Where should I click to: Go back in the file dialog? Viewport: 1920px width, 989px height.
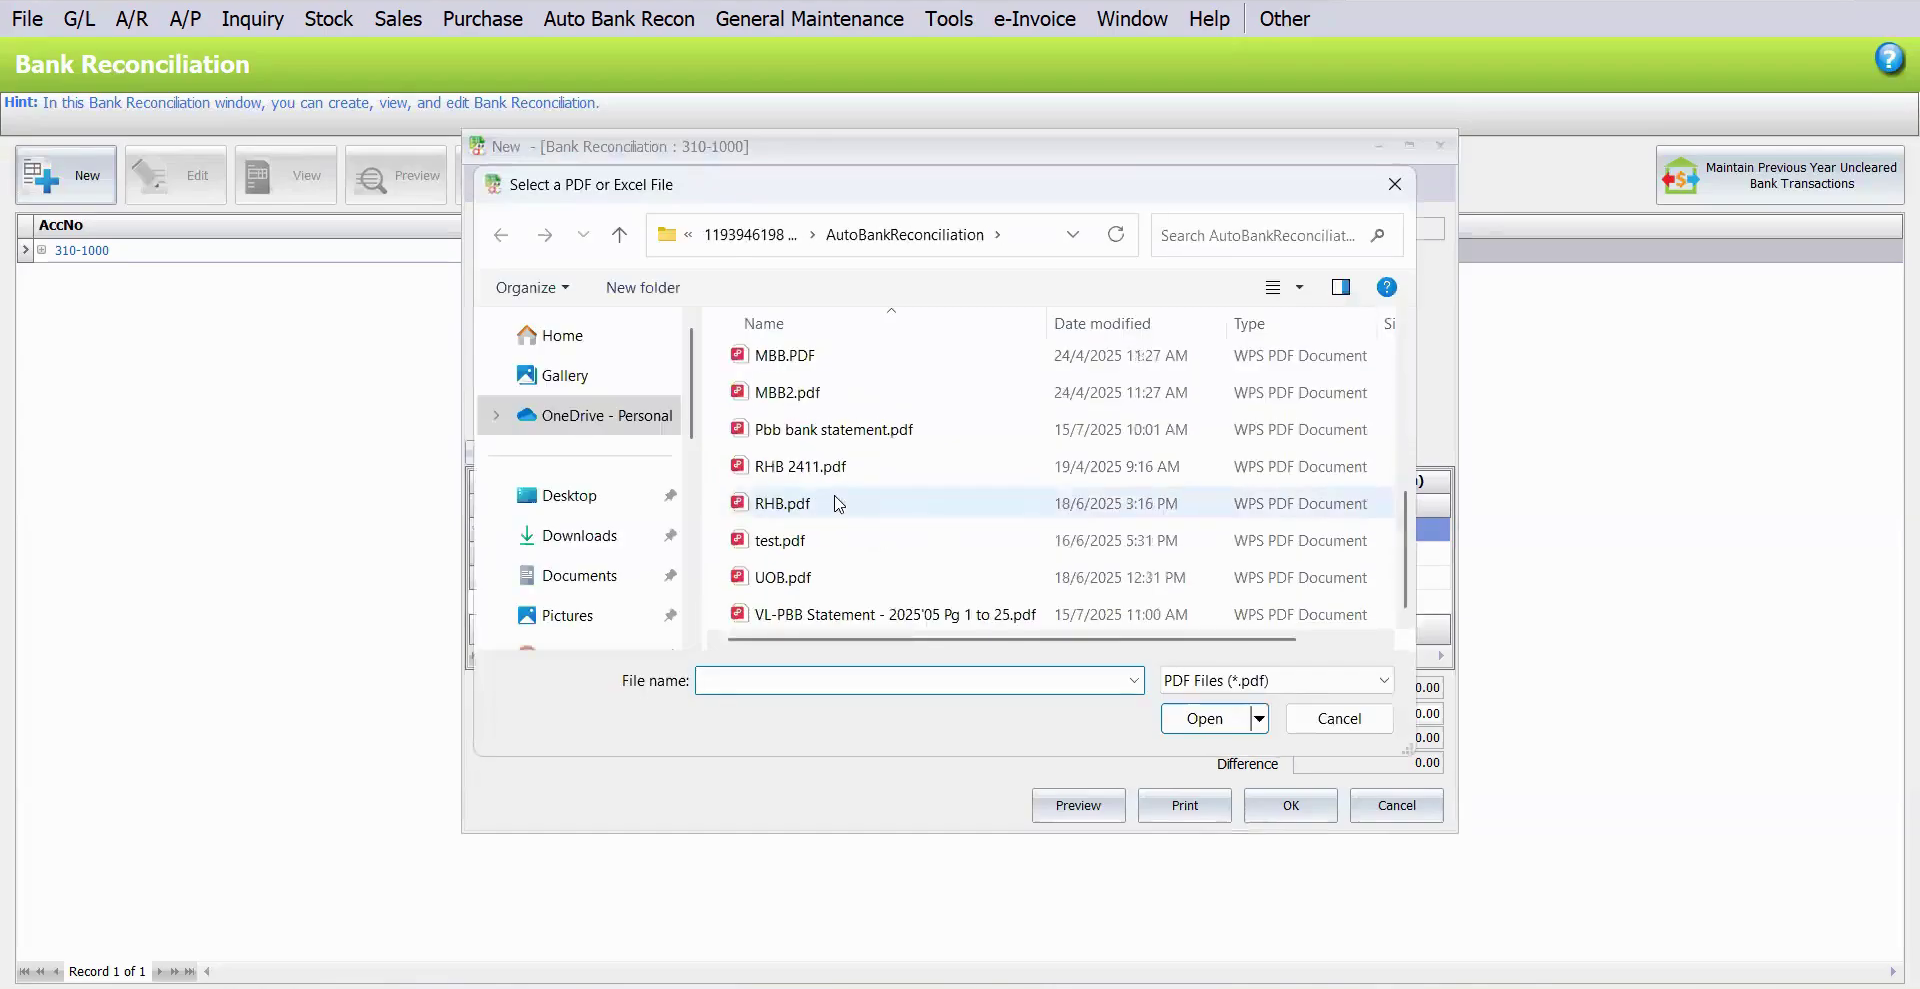[x=501, y=235]
